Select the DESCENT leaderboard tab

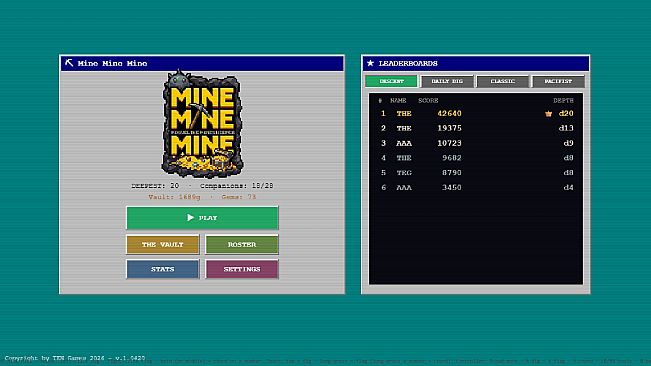tap(391, 81)
